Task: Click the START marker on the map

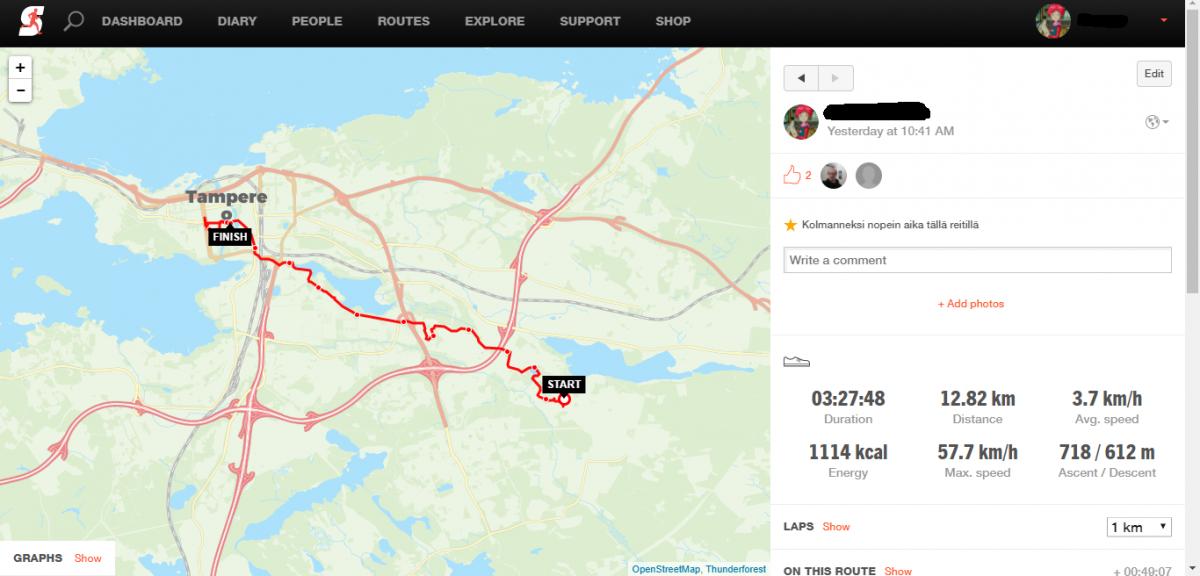Action: 563,385
